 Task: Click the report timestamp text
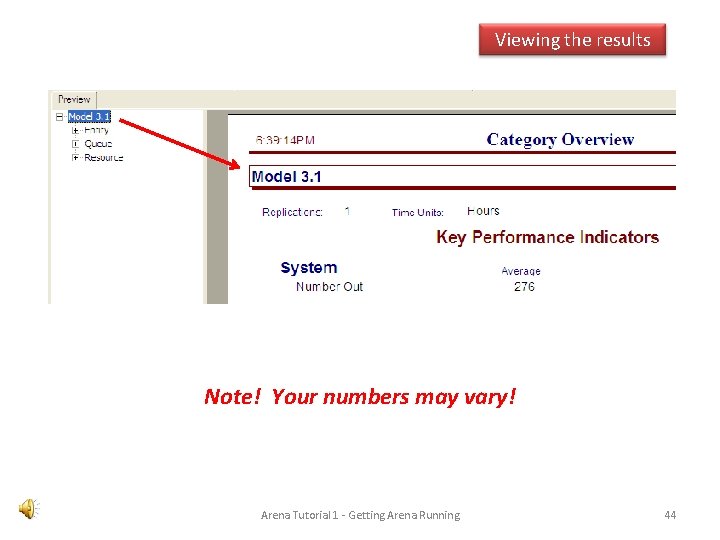click(285, 140)
